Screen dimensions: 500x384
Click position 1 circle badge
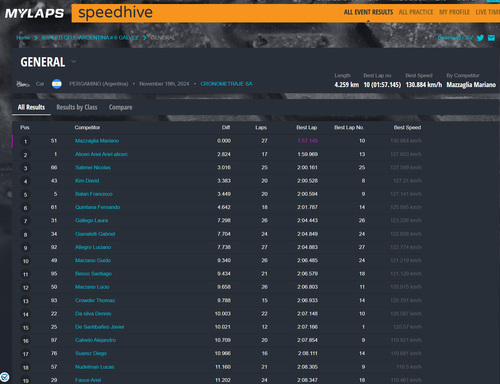tap(25, 141)
